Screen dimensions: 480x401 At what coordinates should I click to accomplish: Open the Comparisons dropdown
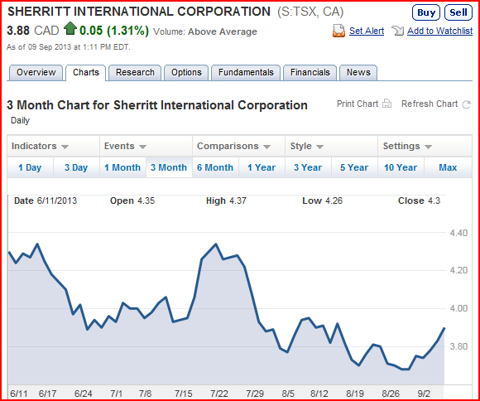[x=239, y=146]
